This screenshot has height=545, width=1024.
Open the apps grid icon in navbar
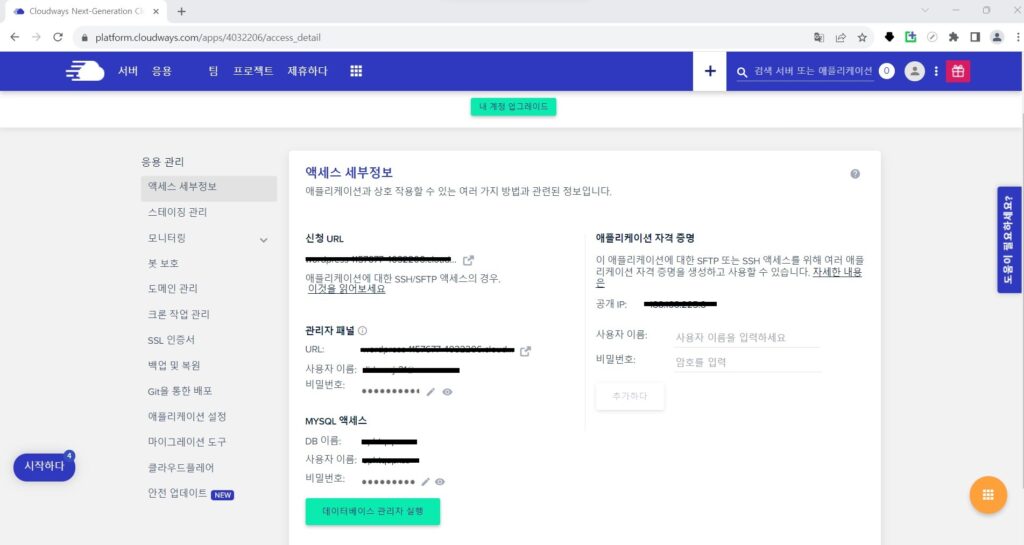tap(356, 71)
